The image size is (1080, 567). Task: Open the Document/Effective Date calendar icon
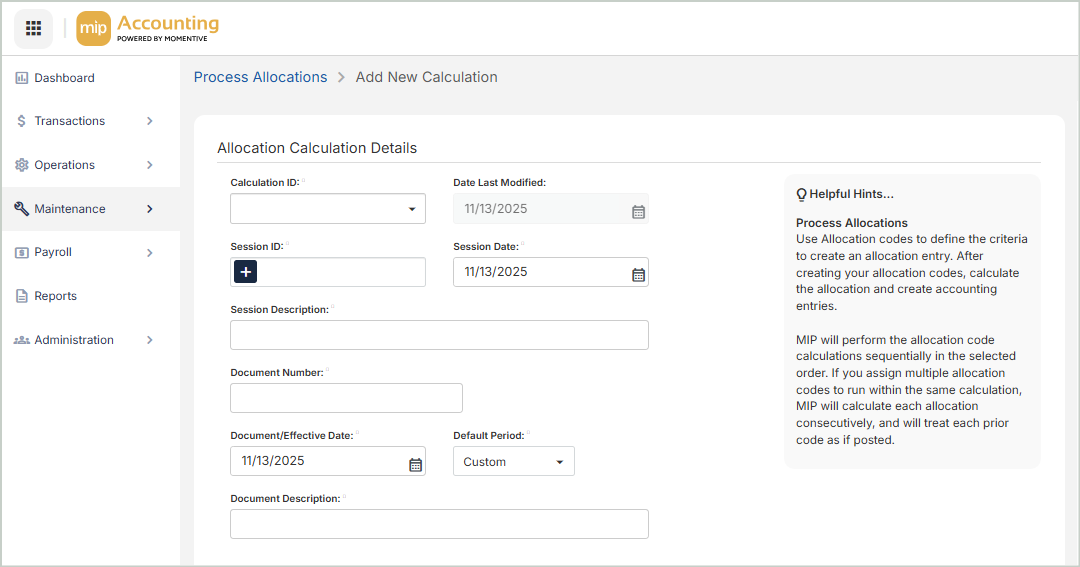(415, 464)
